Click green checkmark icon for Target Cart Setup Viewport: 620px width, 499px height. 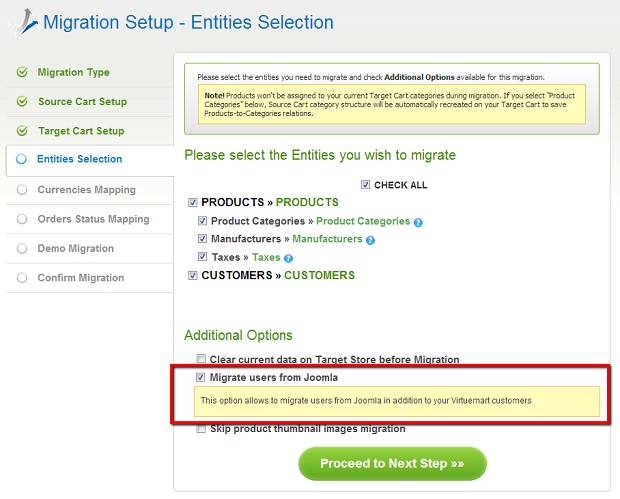coord(22,131)
